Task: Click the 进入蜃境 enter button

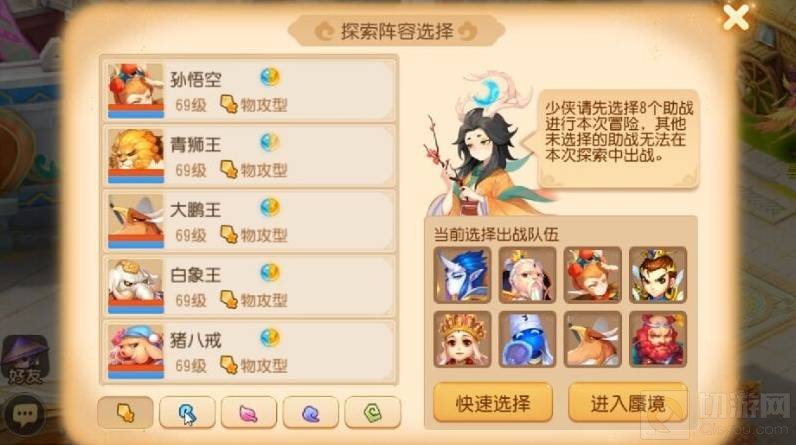Action: click(628, 403)
